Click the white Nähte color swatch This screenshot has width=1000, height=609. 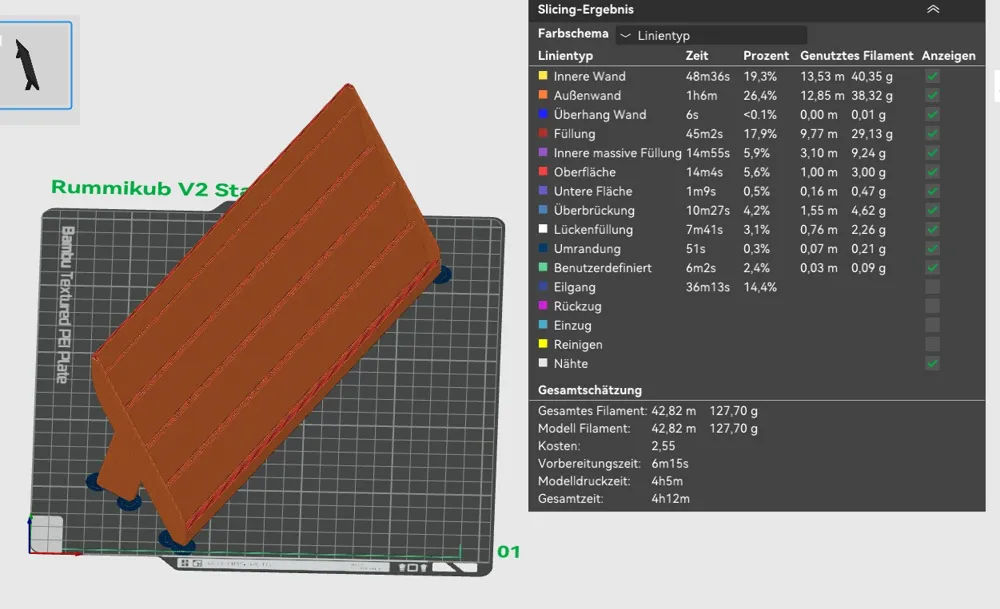coord(543,362)
